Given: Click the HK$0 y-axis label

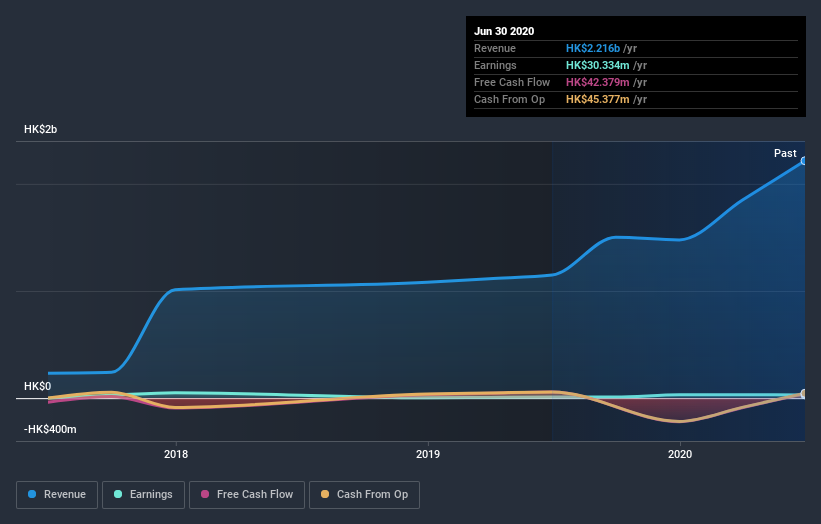Looking at the screenshot, I should (x=37, y=386).
